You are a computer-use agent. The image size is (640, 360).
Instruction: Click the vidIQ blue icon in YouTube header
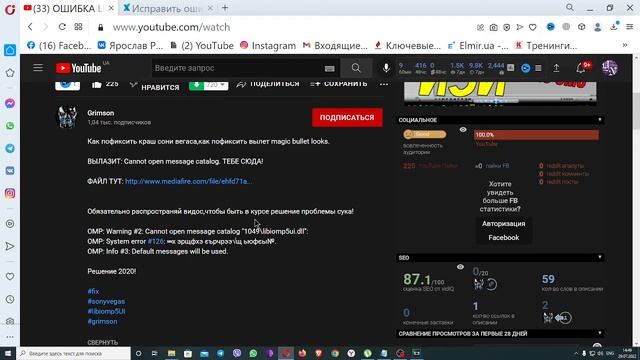[x=526, y=68]
